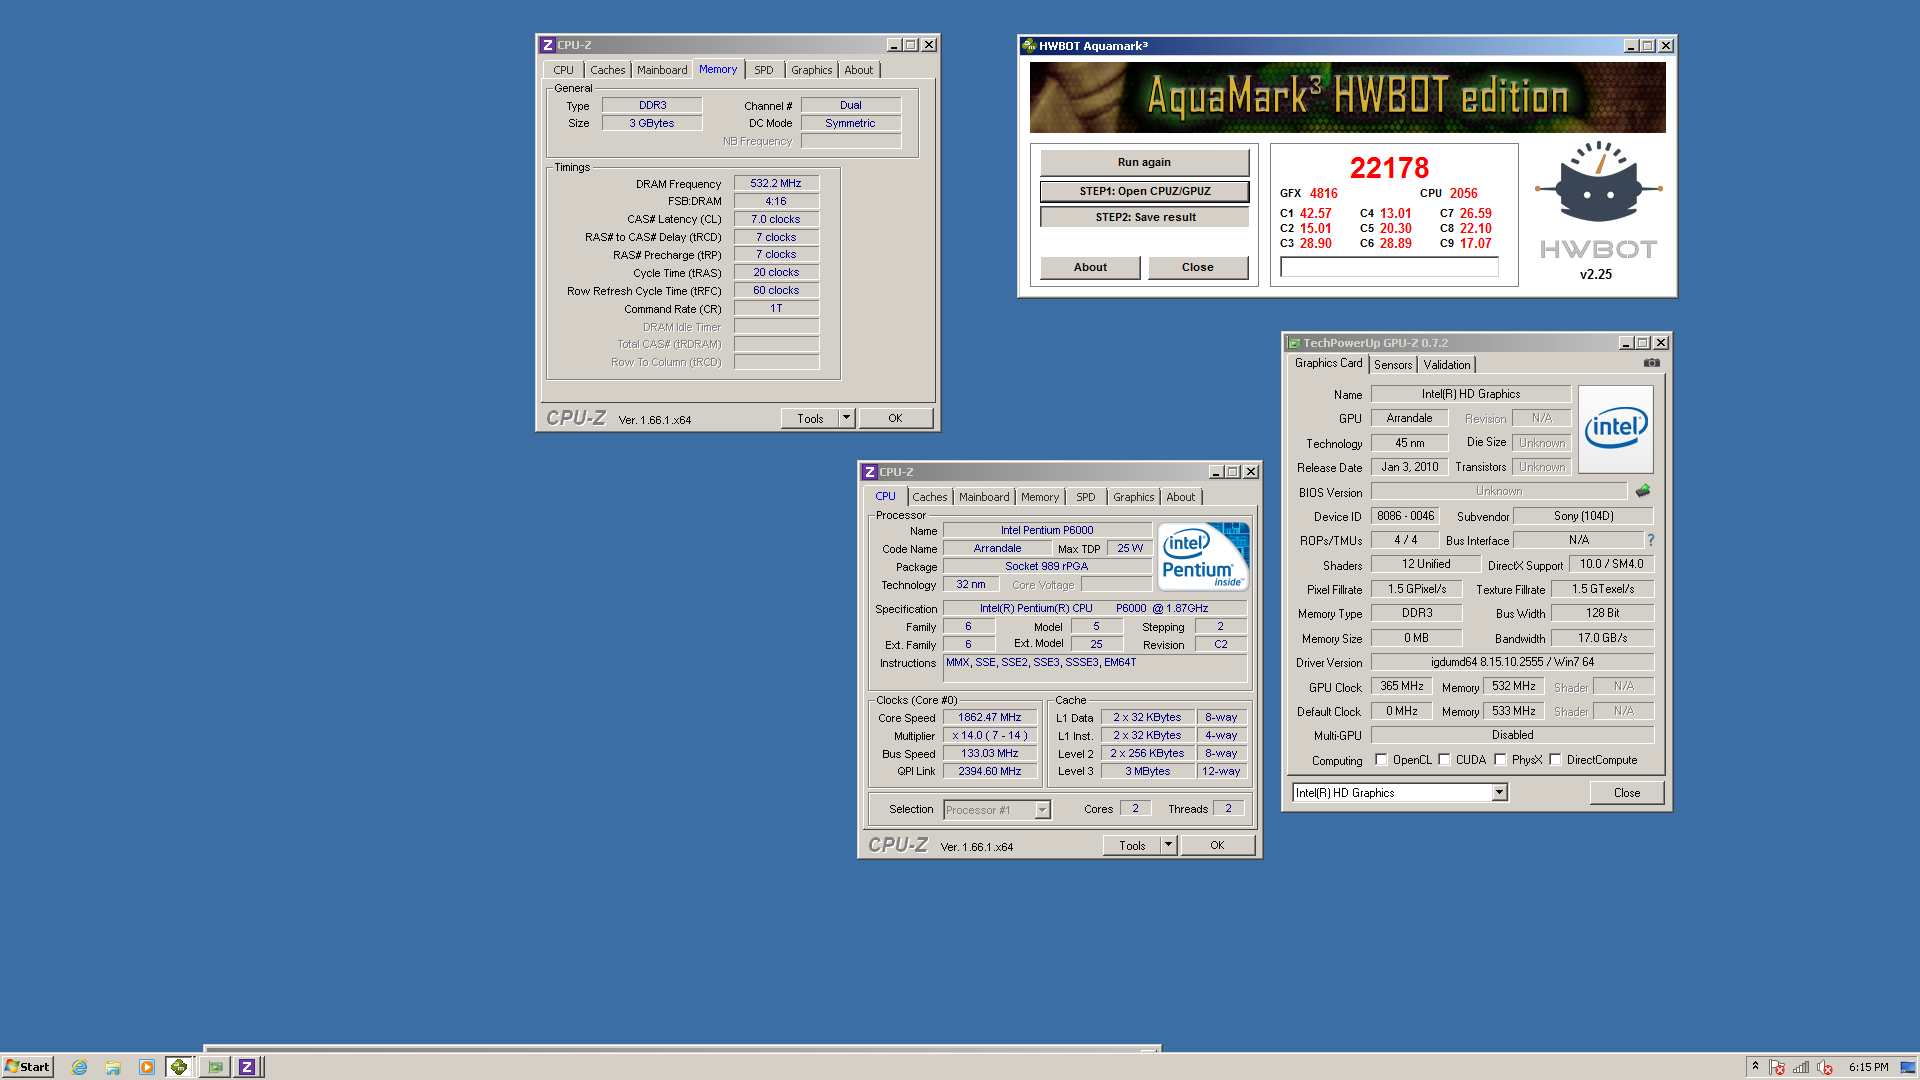This screenshot has height=1080, width=1920.
Task: Open the Intel(R) HD Graphics GPU selector dropdown
Action: tap(1499, 793)
